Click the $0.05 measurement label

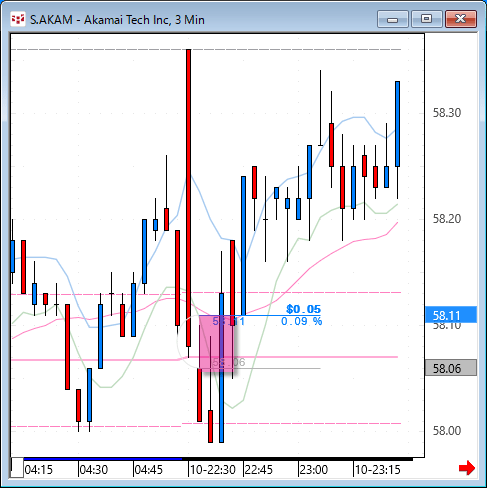coord(303,309)
